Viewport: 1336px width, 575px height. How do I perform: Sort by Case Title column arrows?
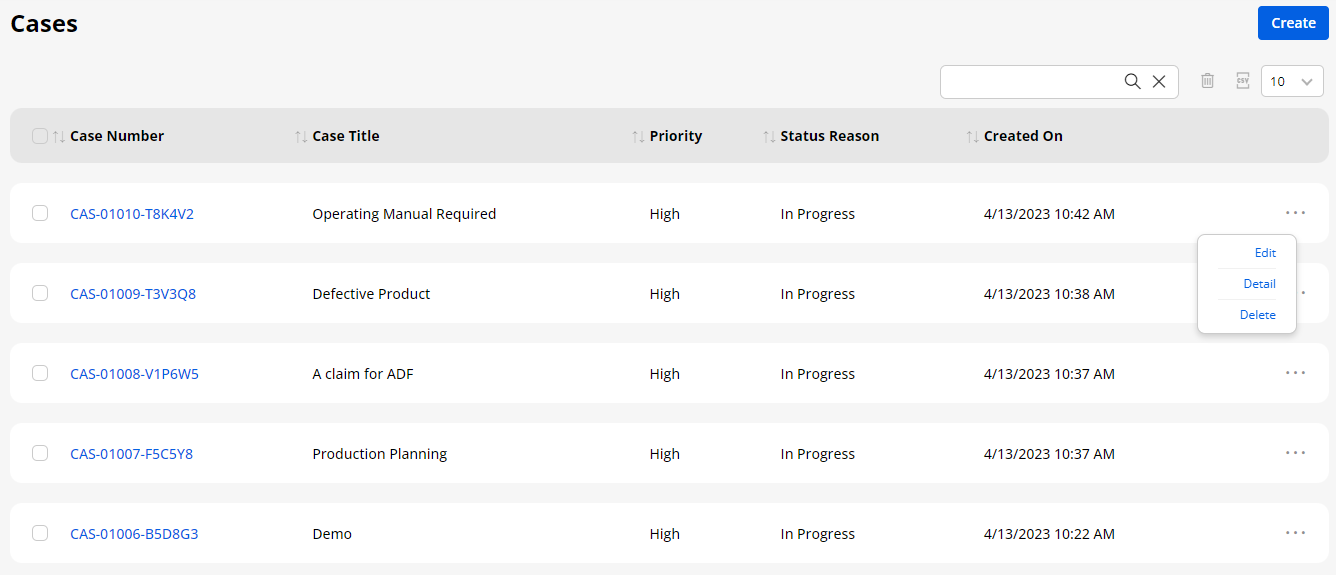click(x=301, y=136)
